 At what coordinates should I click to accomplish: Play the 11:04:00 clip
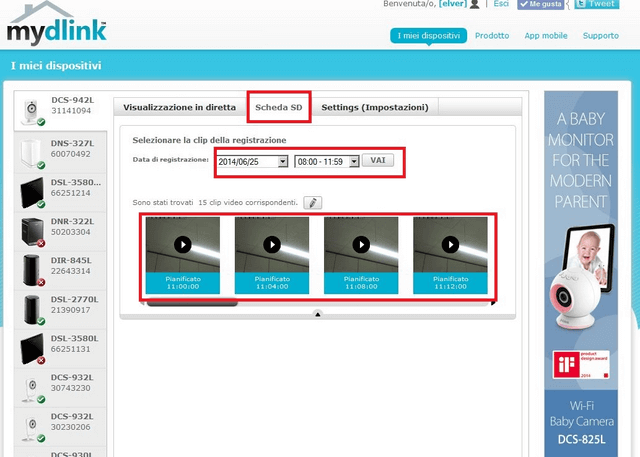272,245
